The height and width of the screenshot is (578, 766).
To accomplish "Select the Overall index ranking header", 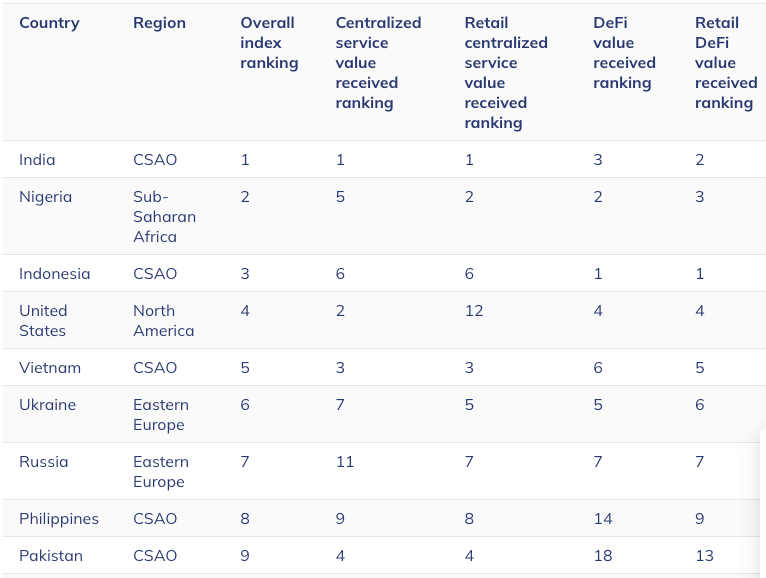I will pos(269,43).
